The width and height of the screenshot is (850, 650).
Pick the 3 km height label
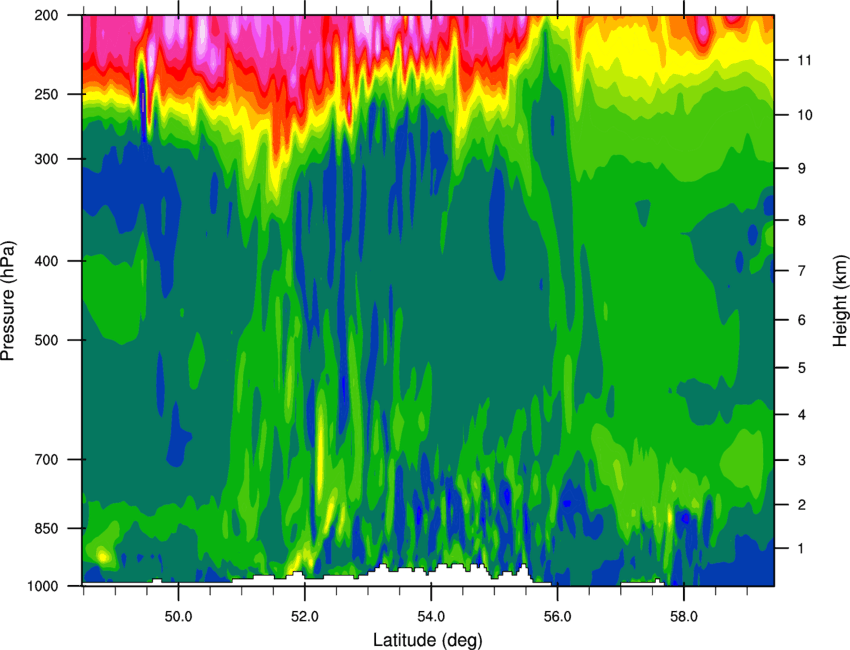[802, 460]
